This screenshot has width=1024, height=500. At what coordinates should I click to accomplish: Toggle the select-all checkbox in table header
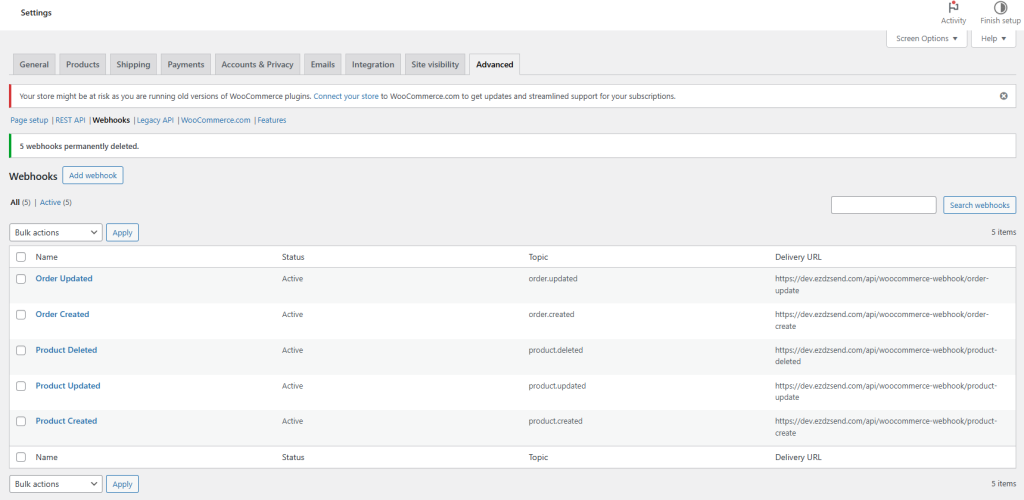pyautogui.click(x=21, y=257)
